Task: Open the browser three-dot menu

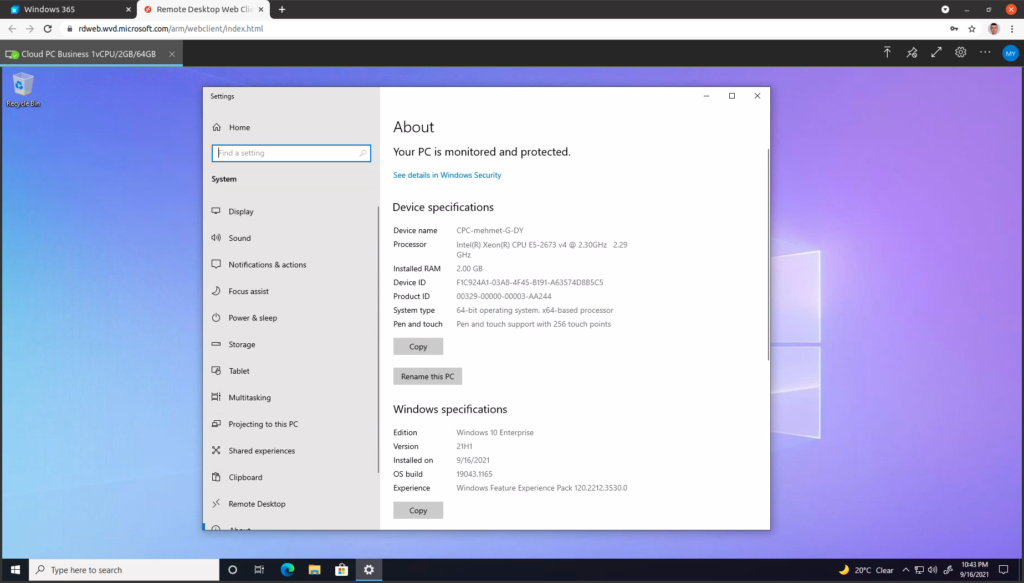Action: pos(1012,29)
